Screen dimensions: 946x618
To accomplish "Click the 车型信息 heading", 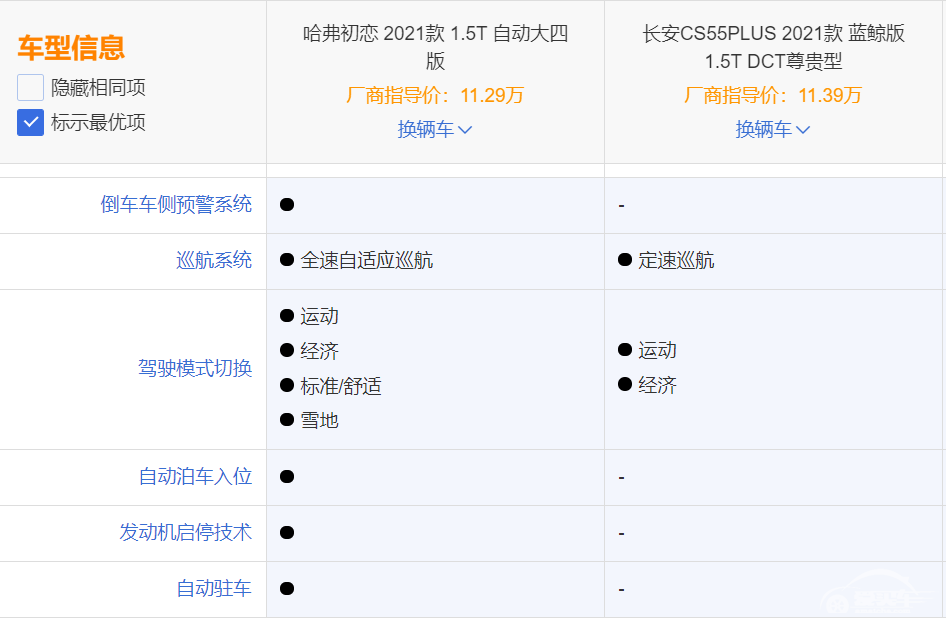I will tap(71, 48).
